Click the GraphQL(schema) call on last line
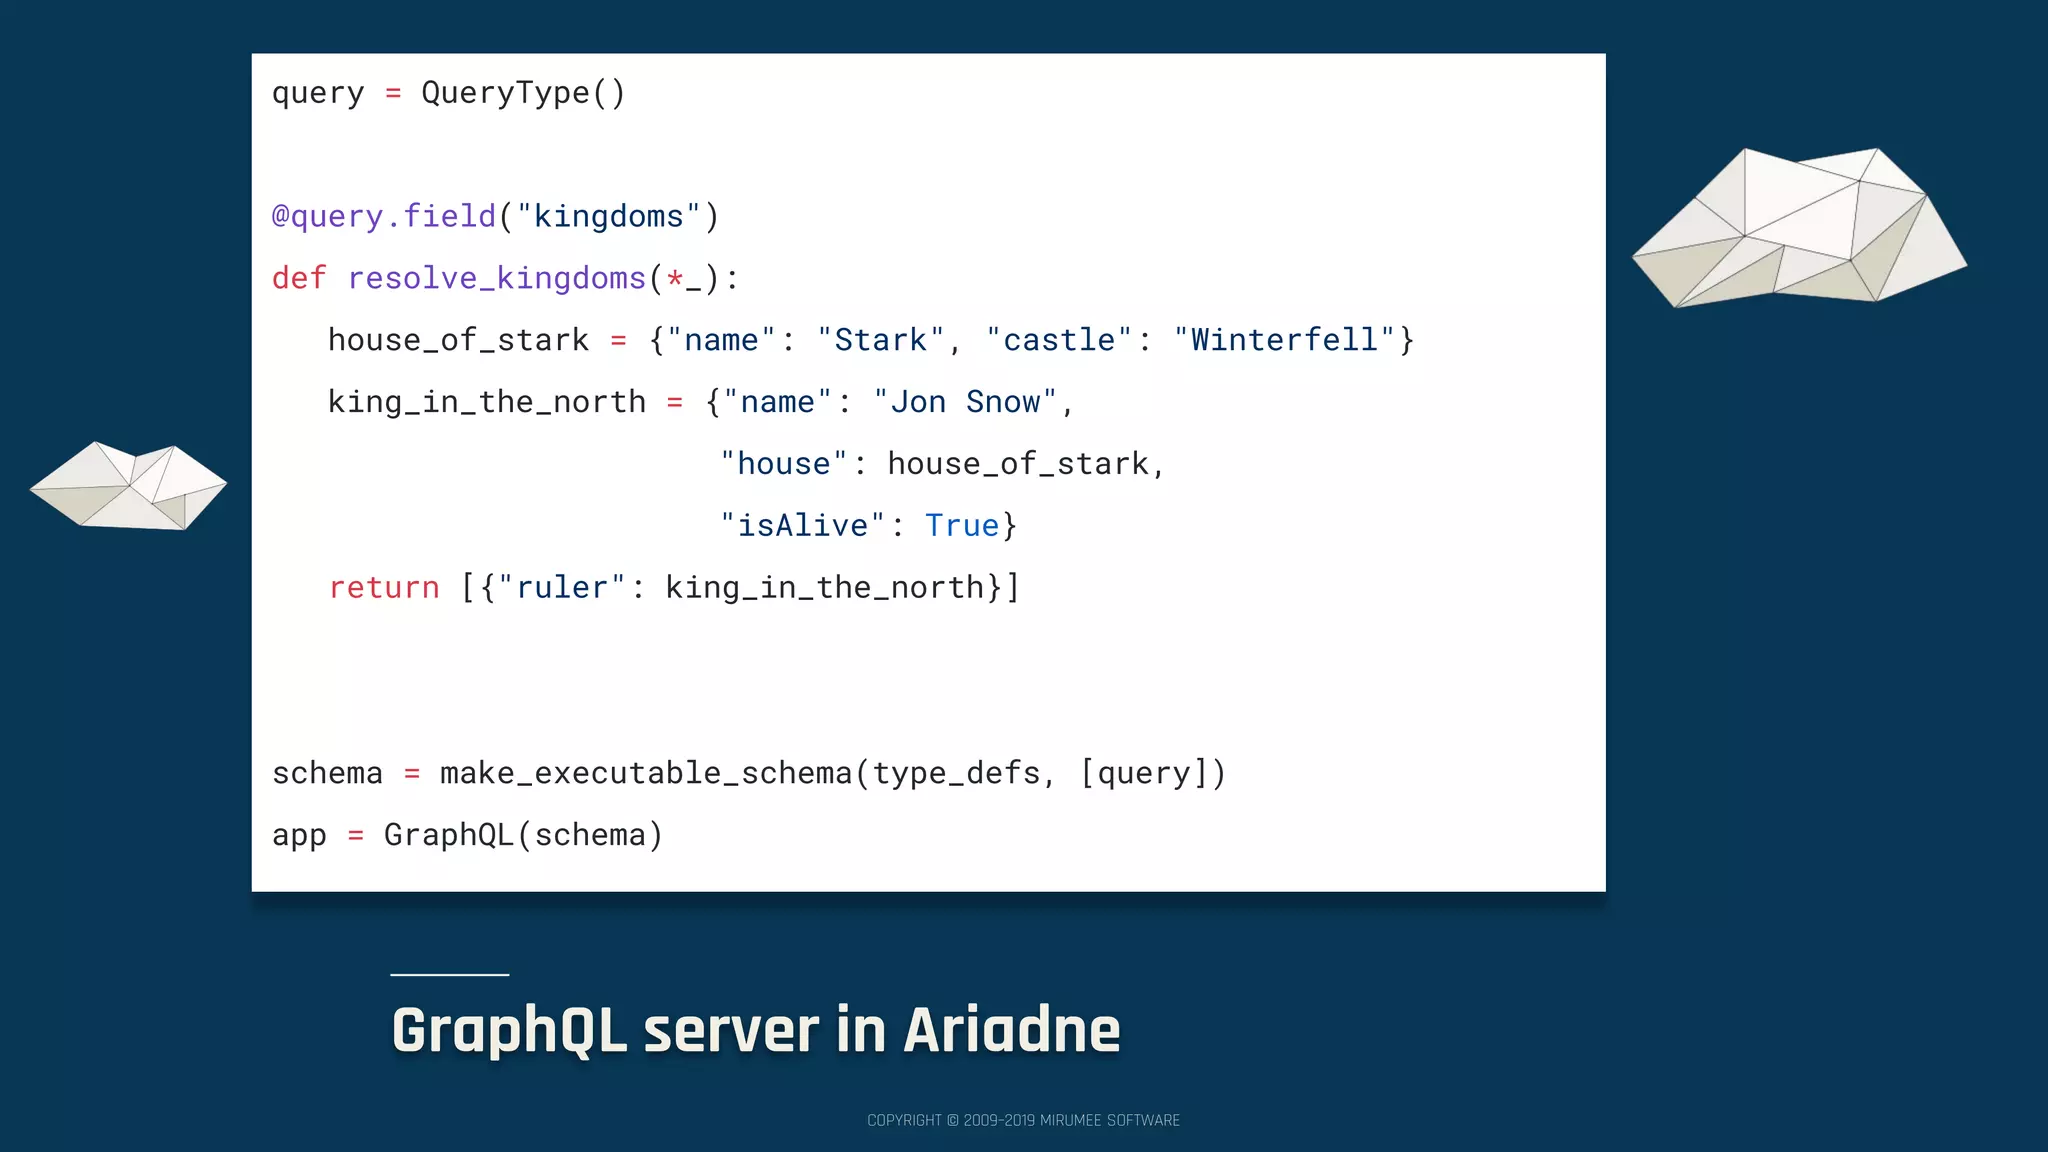The width and height of the screenshot is (2048, 1152). pyautogui.click(x=523, y=835)
